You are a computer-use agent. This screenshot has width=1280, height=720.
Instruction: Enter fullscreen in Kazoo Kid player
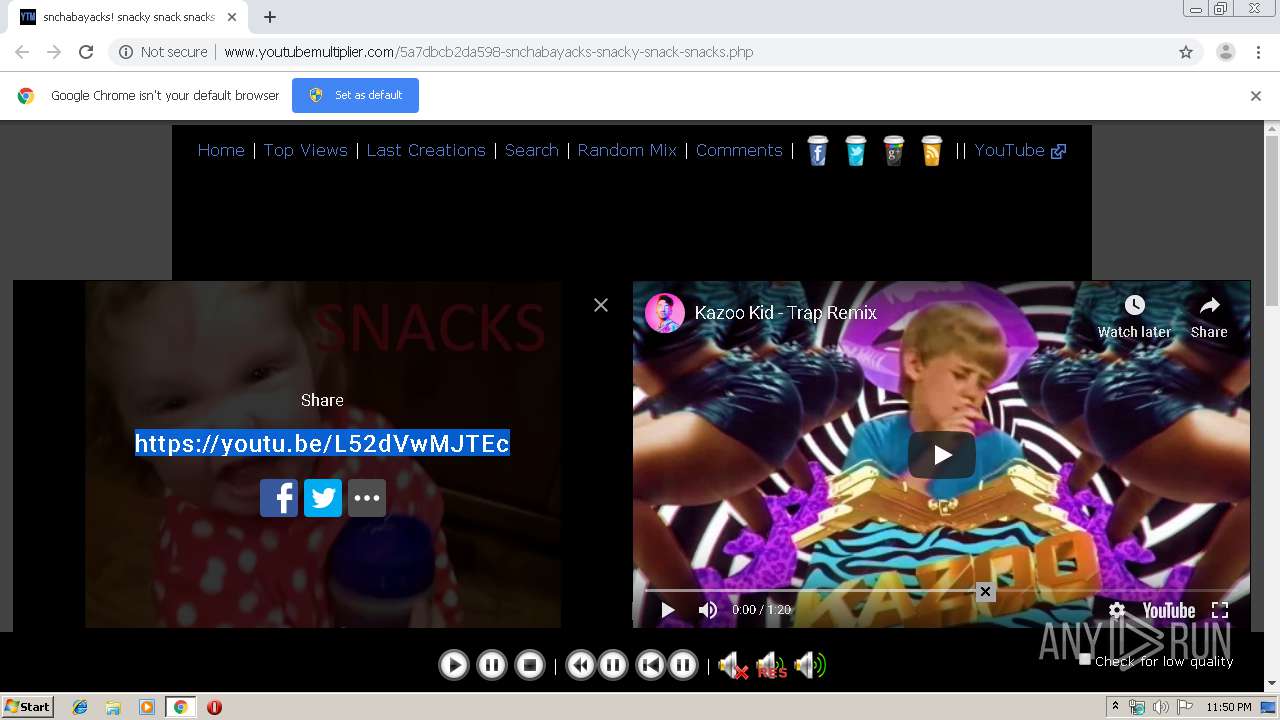pyautogui.click(x=1220, y=610)
